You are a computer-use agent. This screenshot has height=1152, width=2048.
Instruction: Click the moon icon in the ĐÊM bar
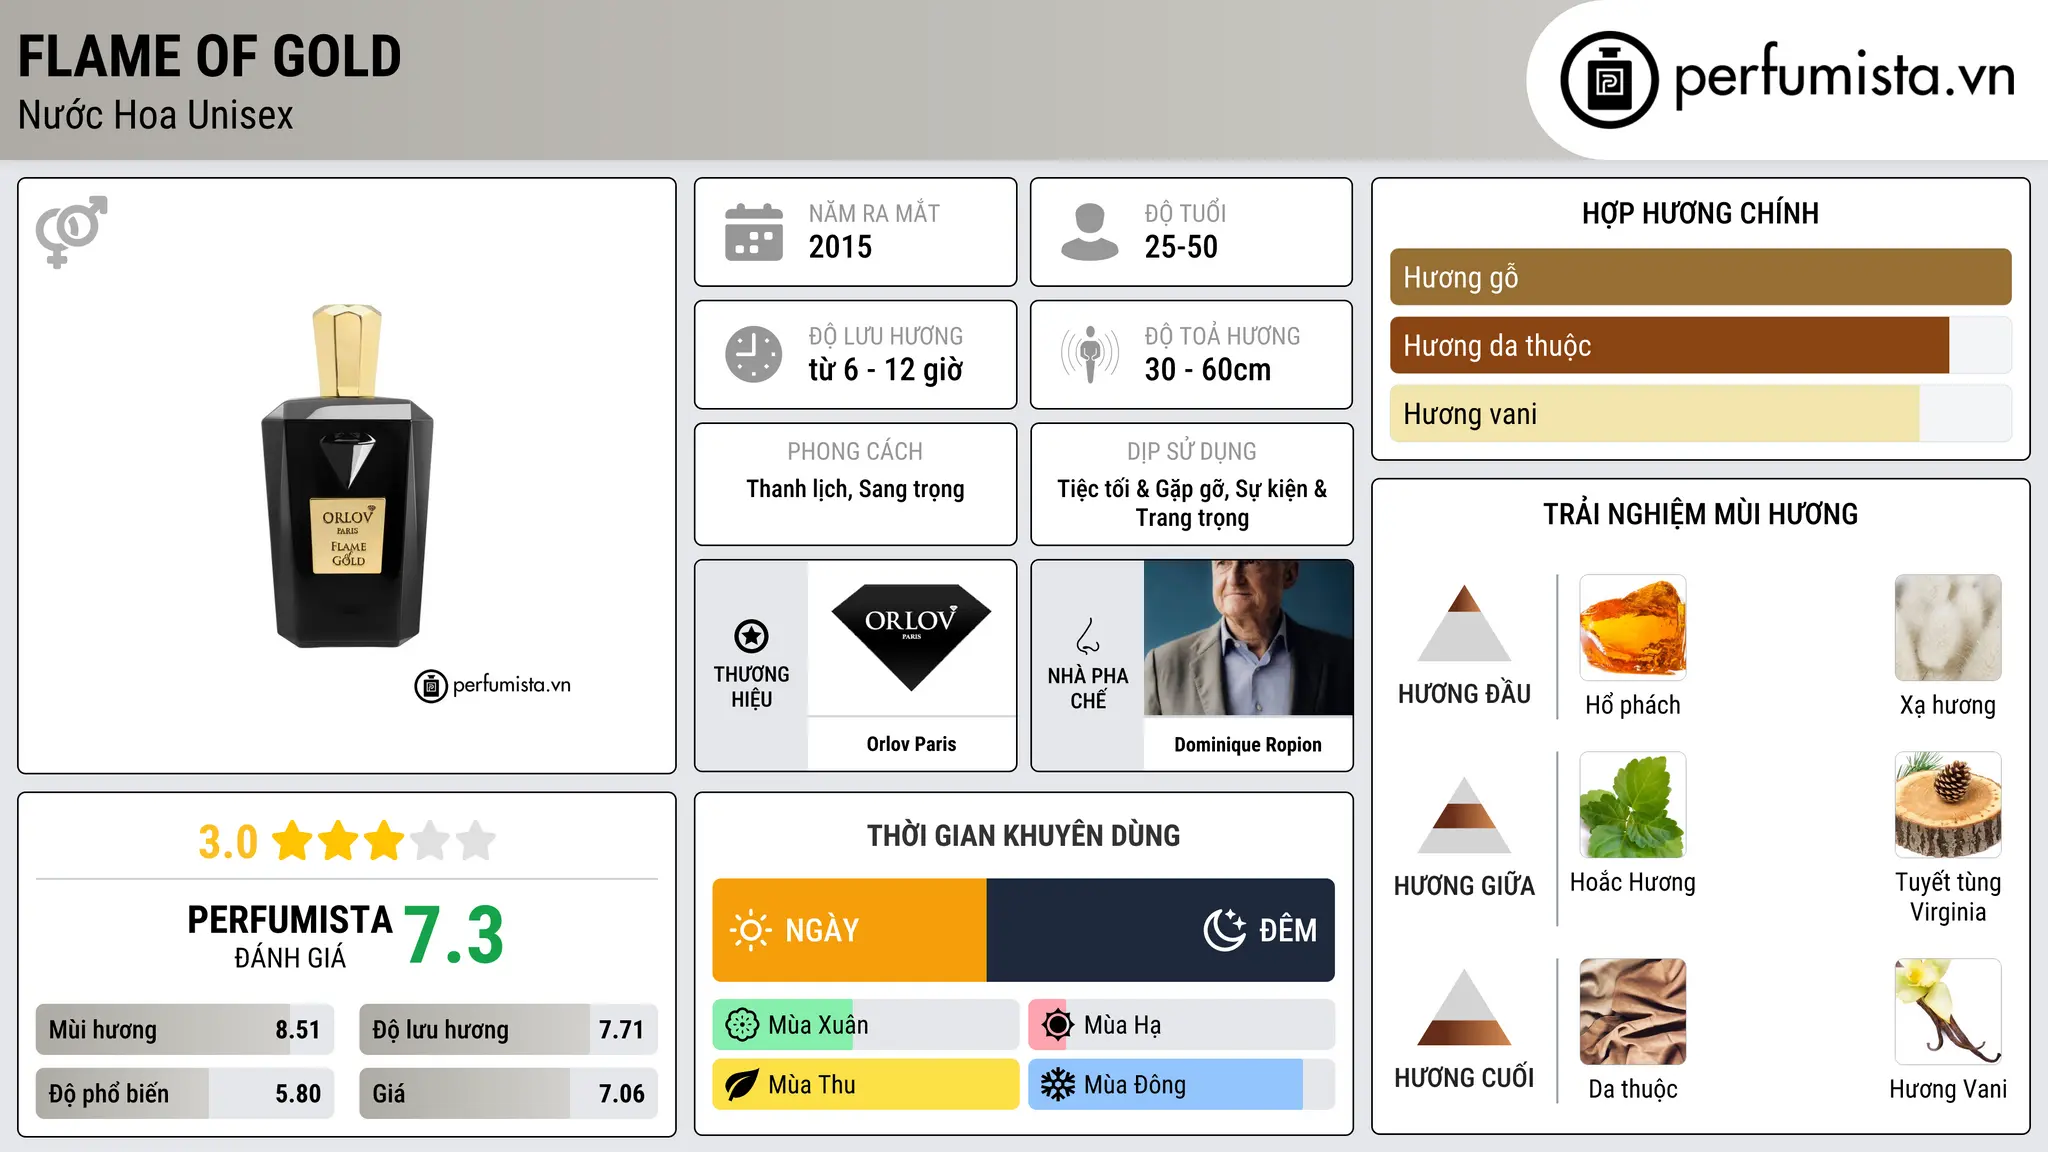1225,930
